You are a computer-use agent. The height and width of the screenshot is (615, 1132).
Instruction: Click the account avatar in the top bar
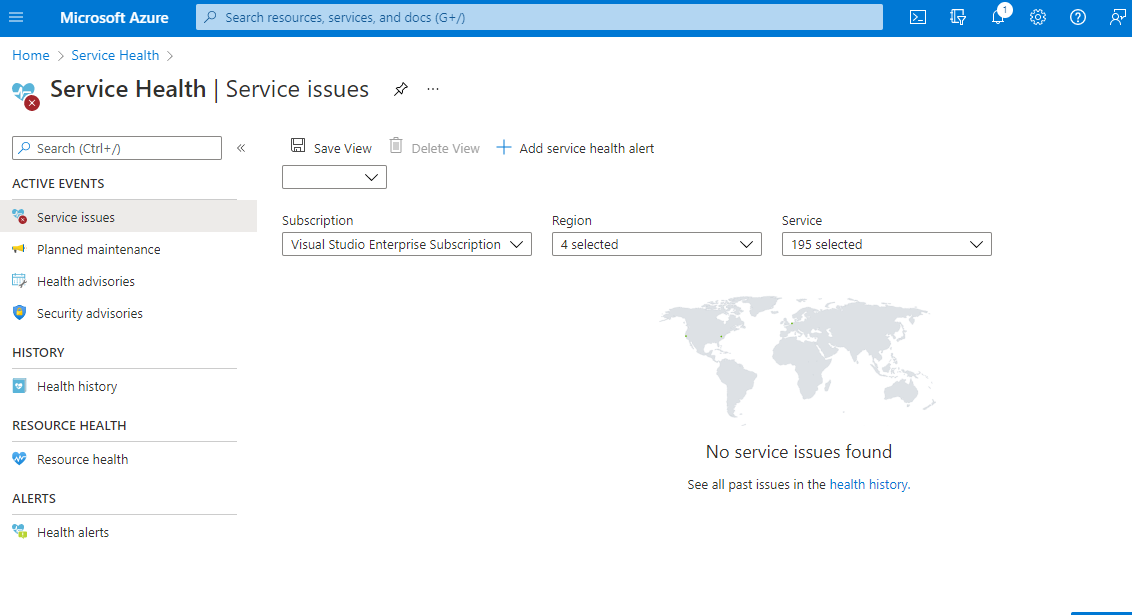pyautogui.click(x=1117, y=17)
